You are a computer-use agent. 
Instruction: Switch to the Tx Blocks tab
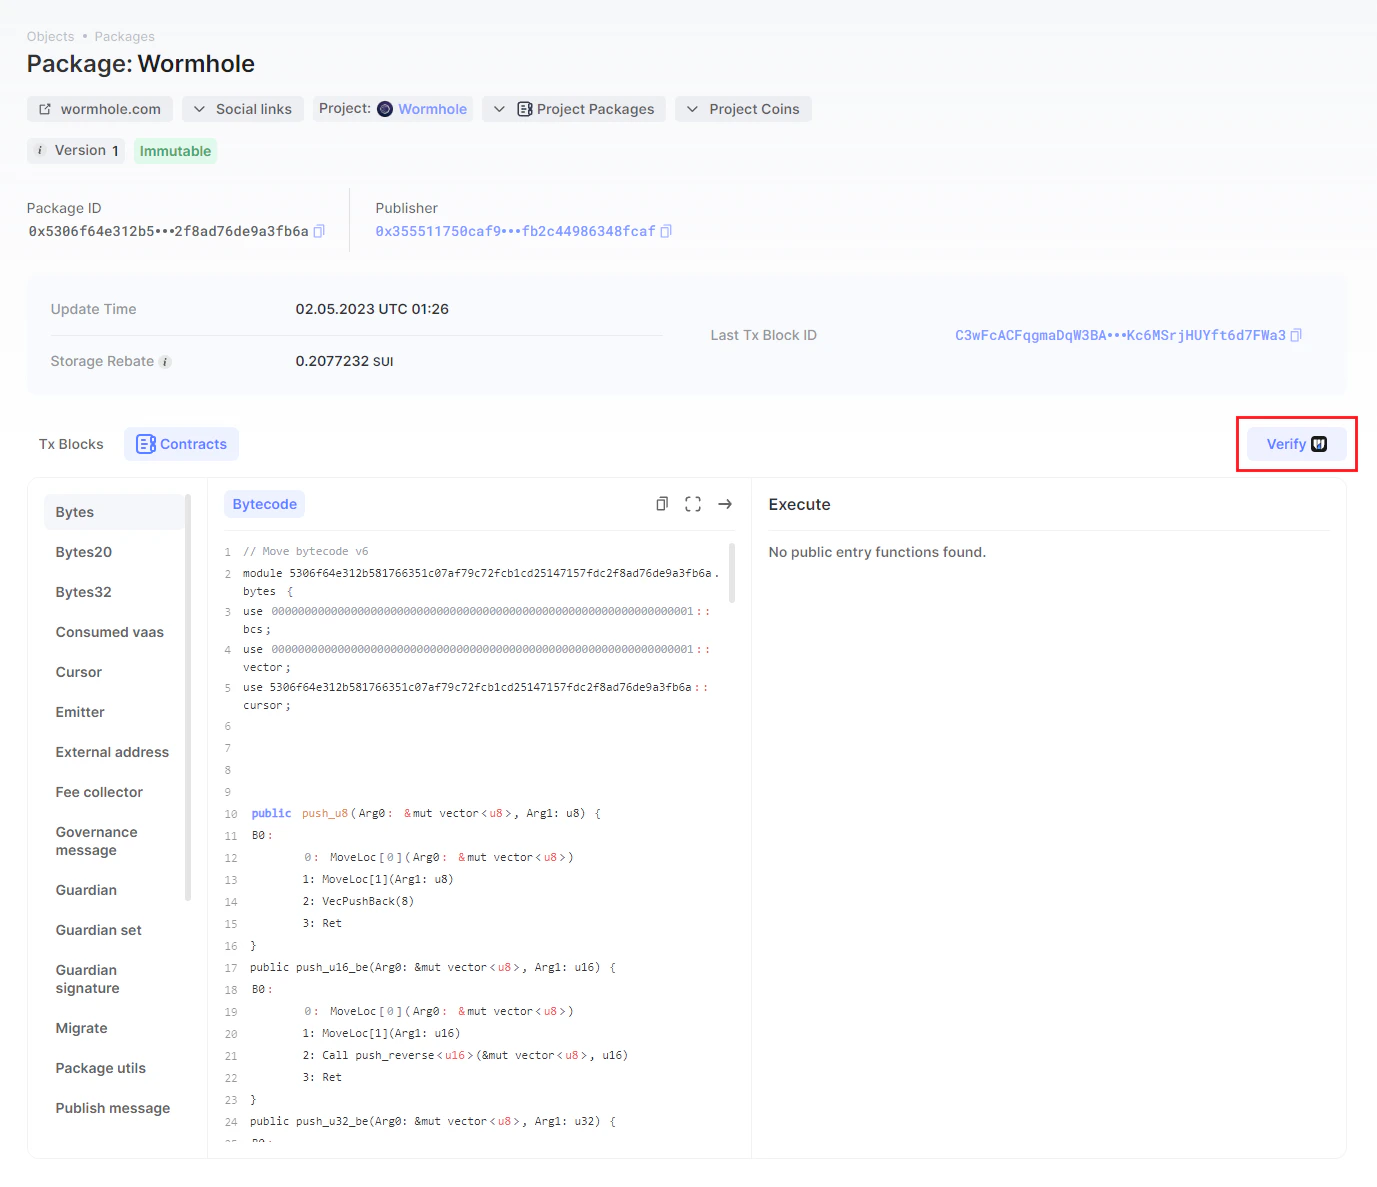click(71, 444)
